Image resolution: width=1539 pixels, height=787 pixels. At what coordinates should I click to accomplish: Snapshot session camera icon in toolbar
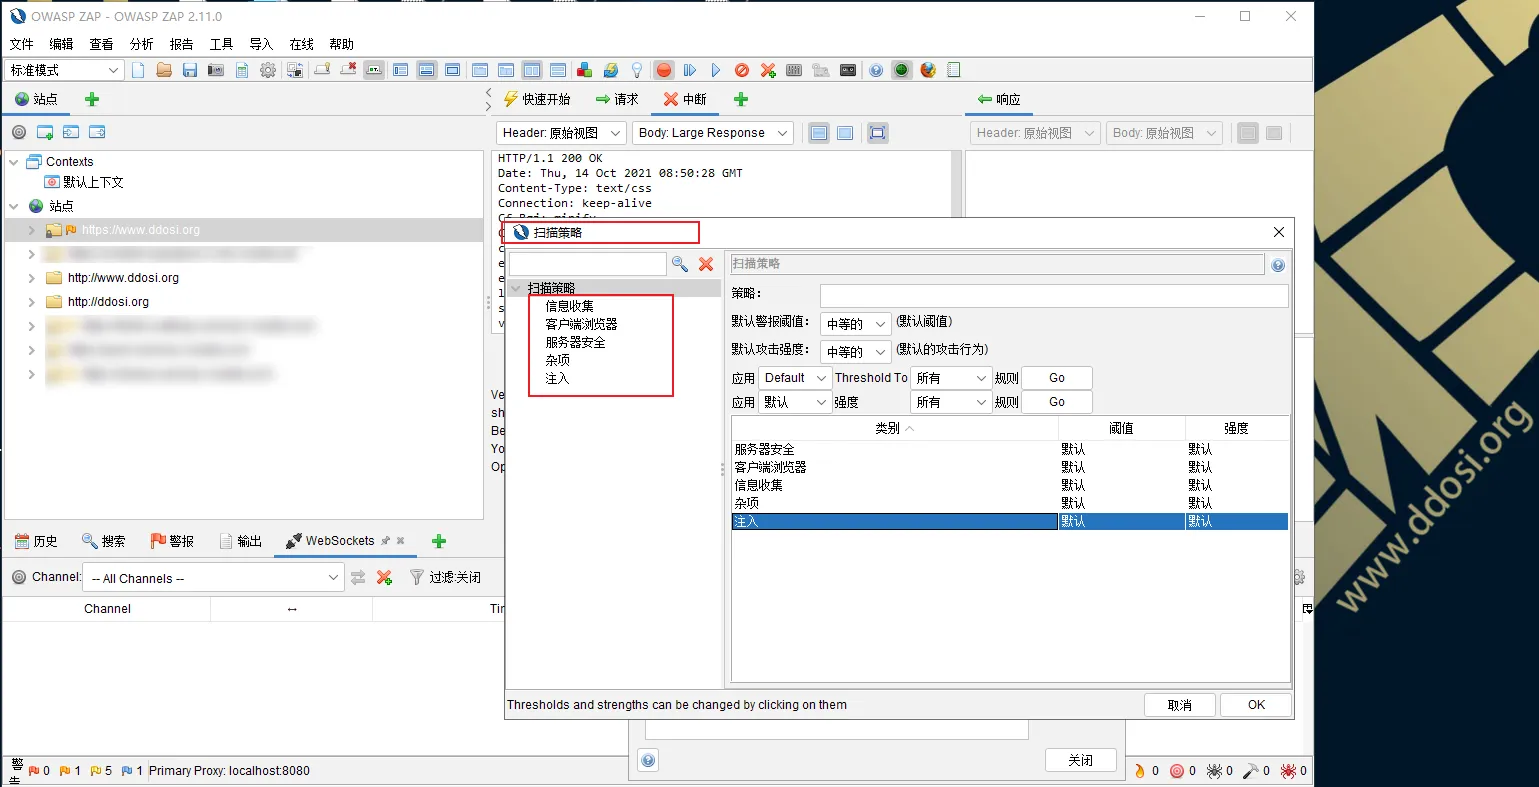[x=216, y=70]
